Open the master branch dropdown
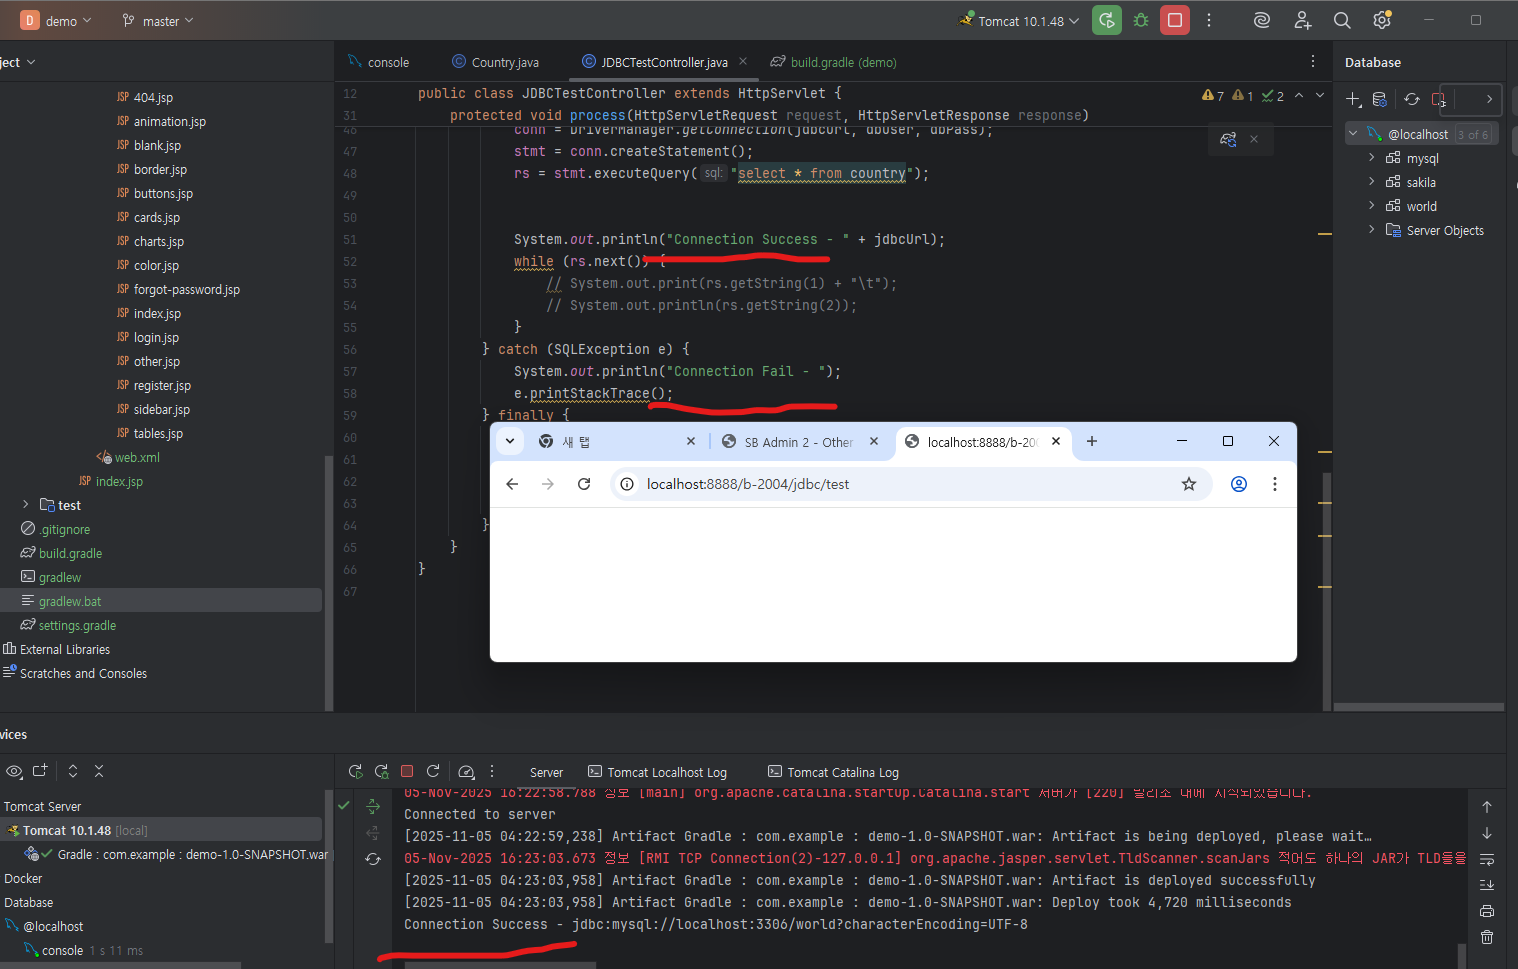This screenshot has width=1518, height=969. pyautogui.click(x=158, y=21)
